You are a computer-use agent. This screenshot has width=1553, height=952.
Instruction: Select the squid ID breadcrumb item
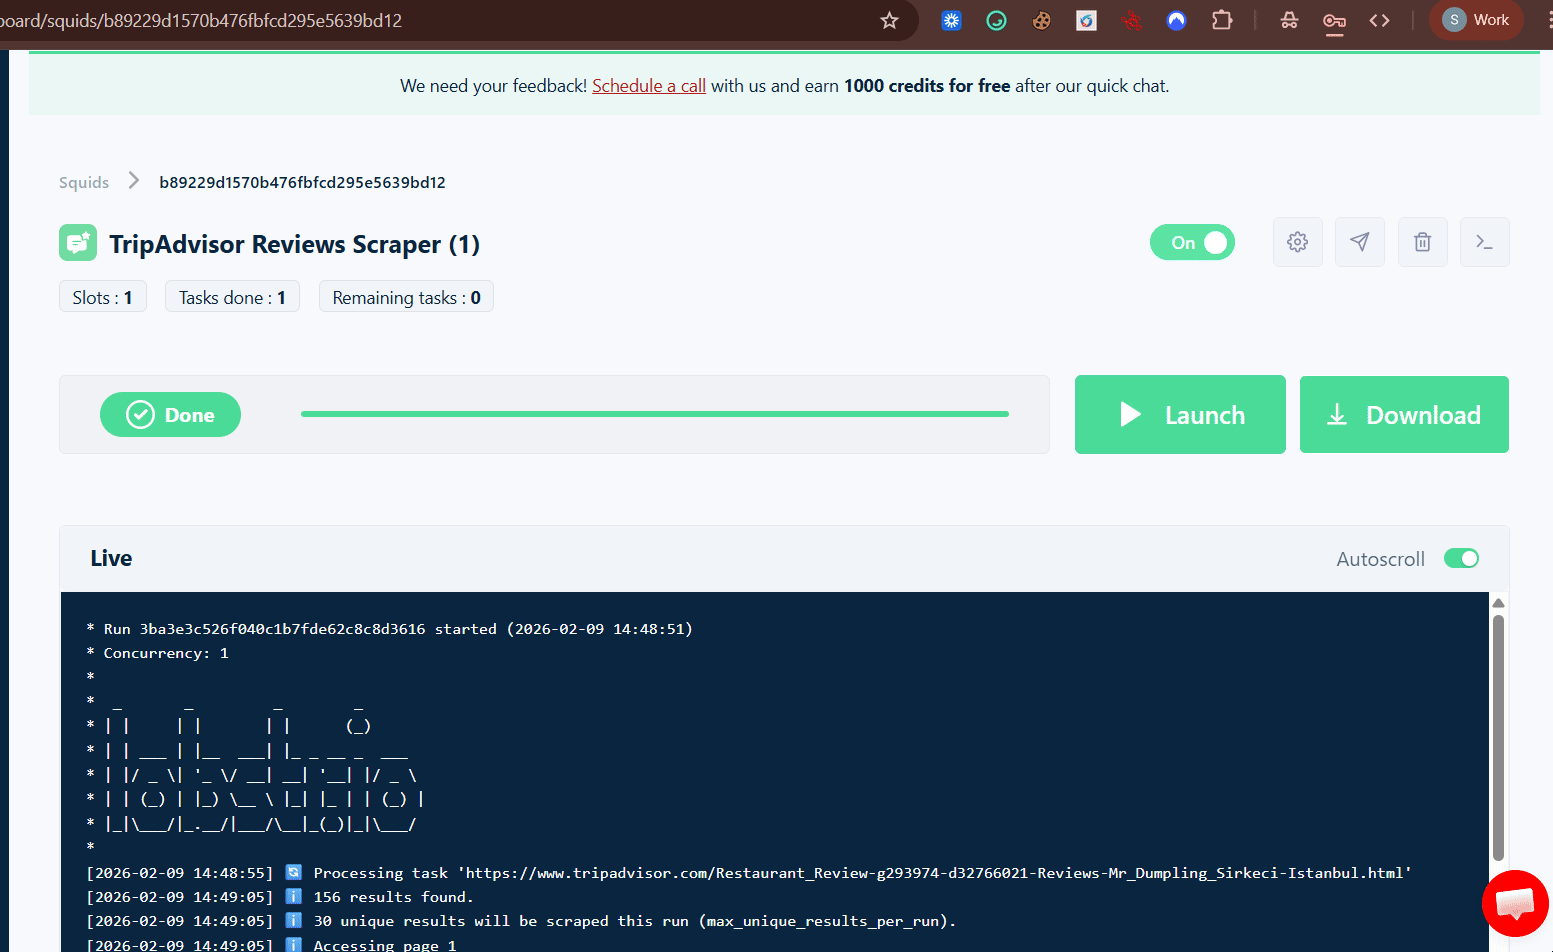point(302,182)
